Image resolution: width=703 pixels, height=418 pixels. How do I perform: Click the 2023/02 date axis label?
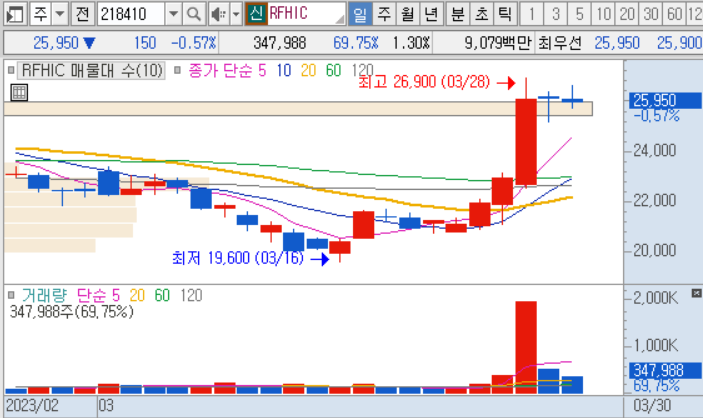[x=32, y=405]
